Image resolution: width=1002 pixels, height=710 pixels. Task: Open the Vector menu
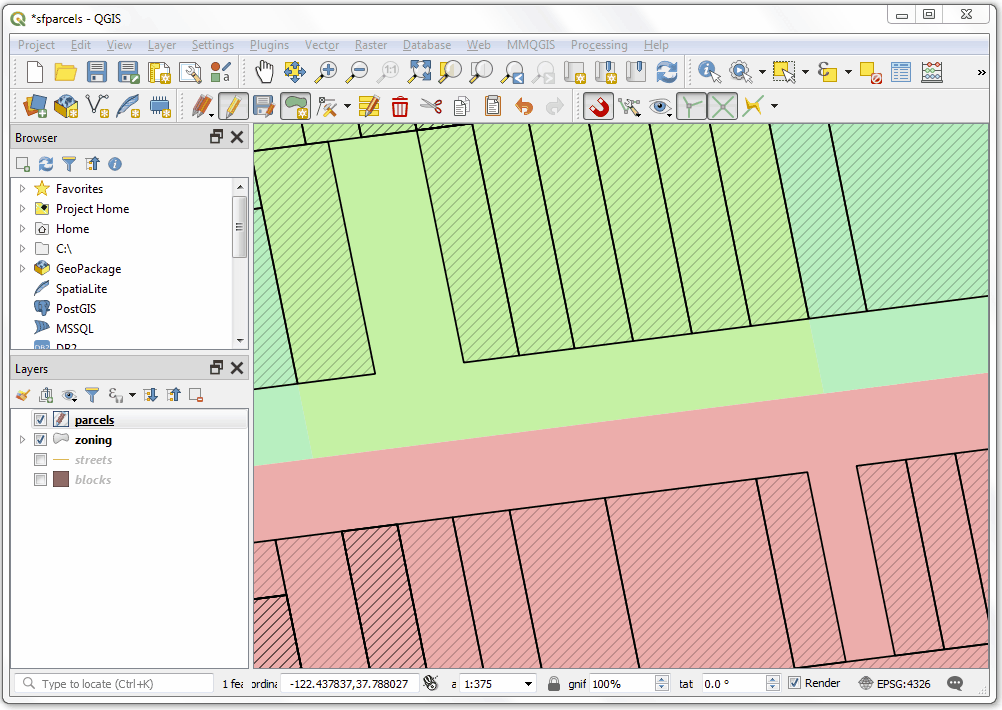pos(322,45)
